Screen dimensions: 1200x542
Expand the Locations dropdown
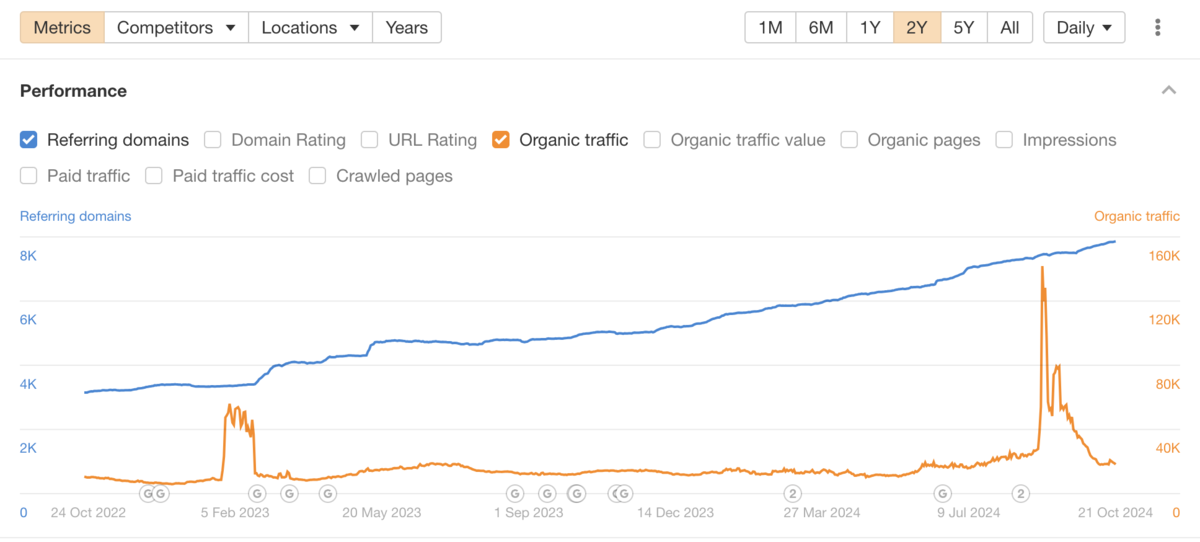pos(310,28)
